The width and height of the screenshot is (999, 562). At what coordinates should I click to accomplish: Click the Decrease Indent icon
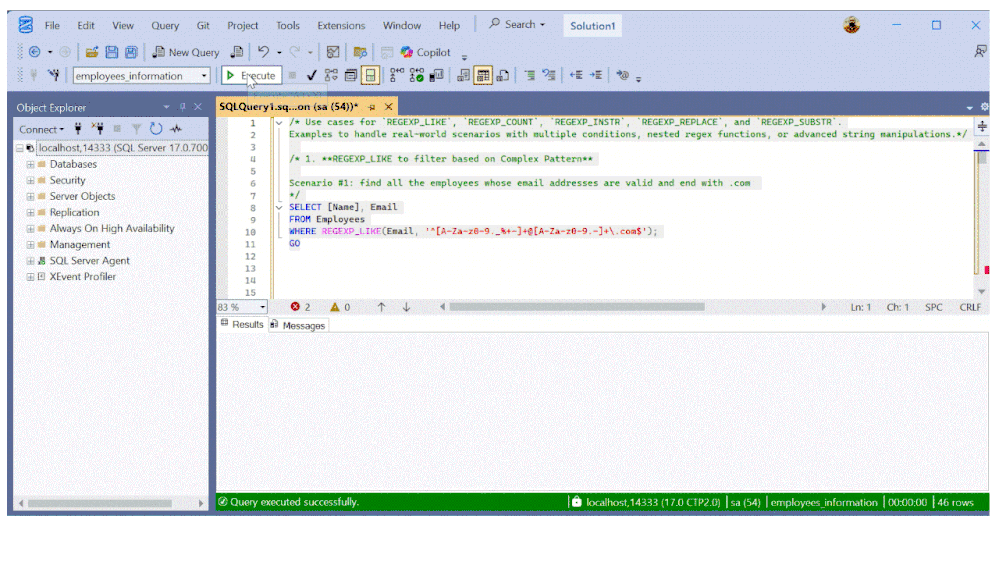[576, 75]
